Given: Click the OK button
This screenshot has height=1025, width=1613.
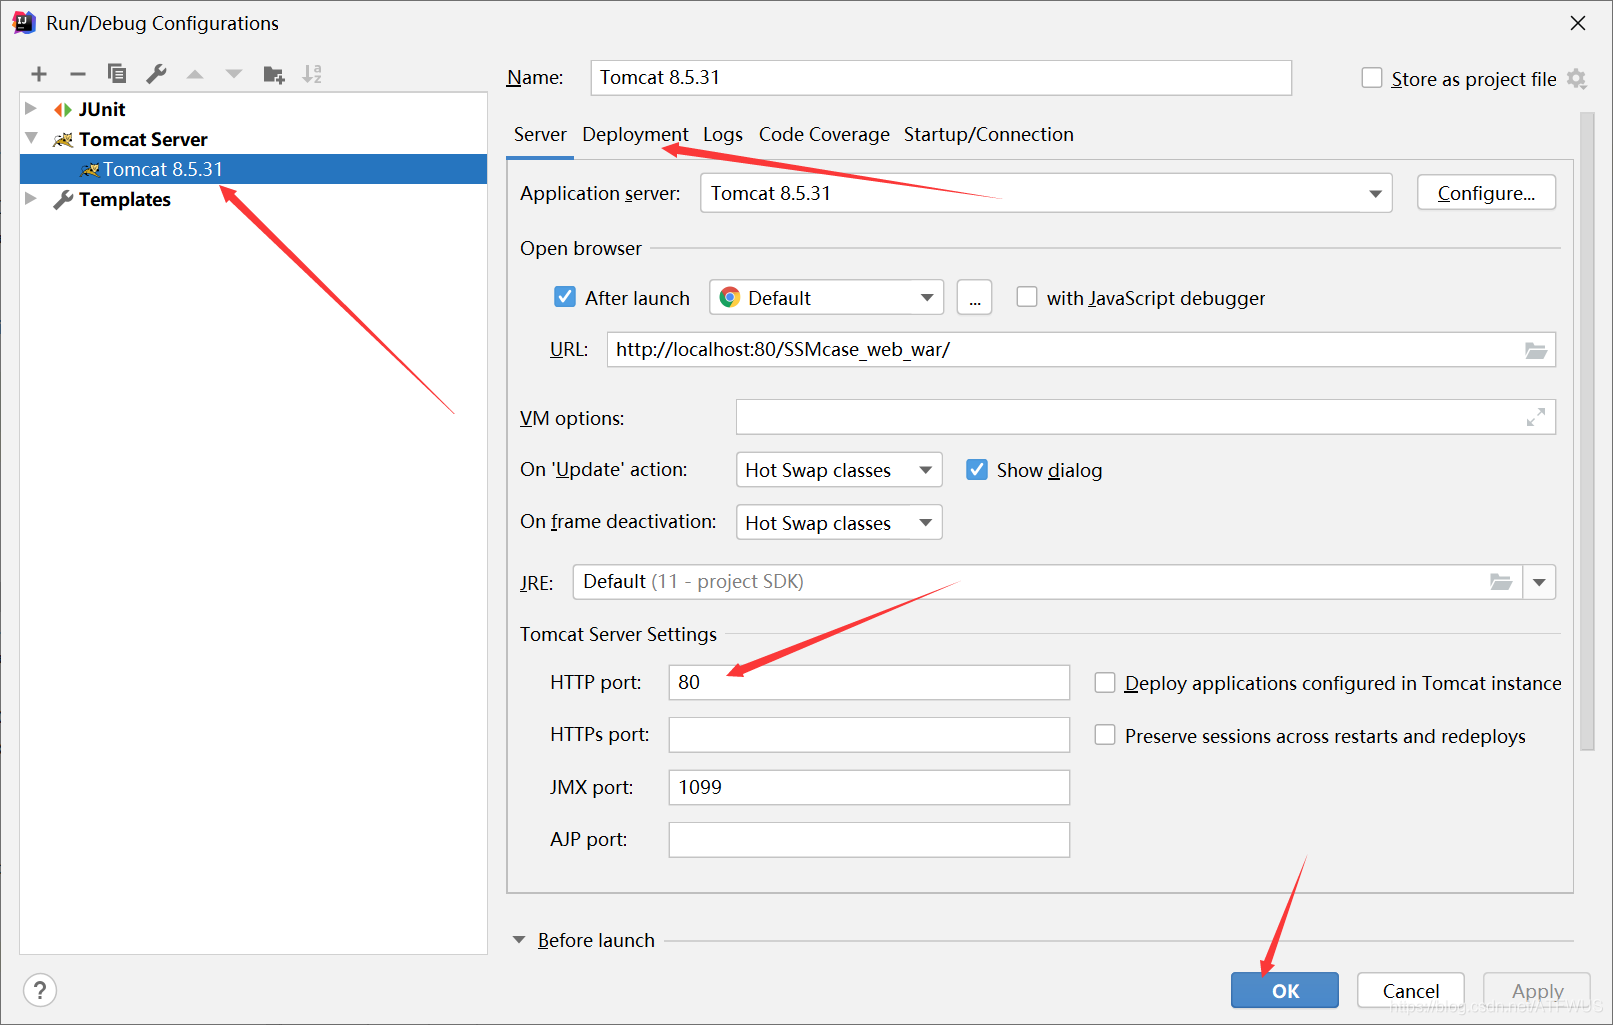Looking at the screenshot, I should tap(1285, 990).
